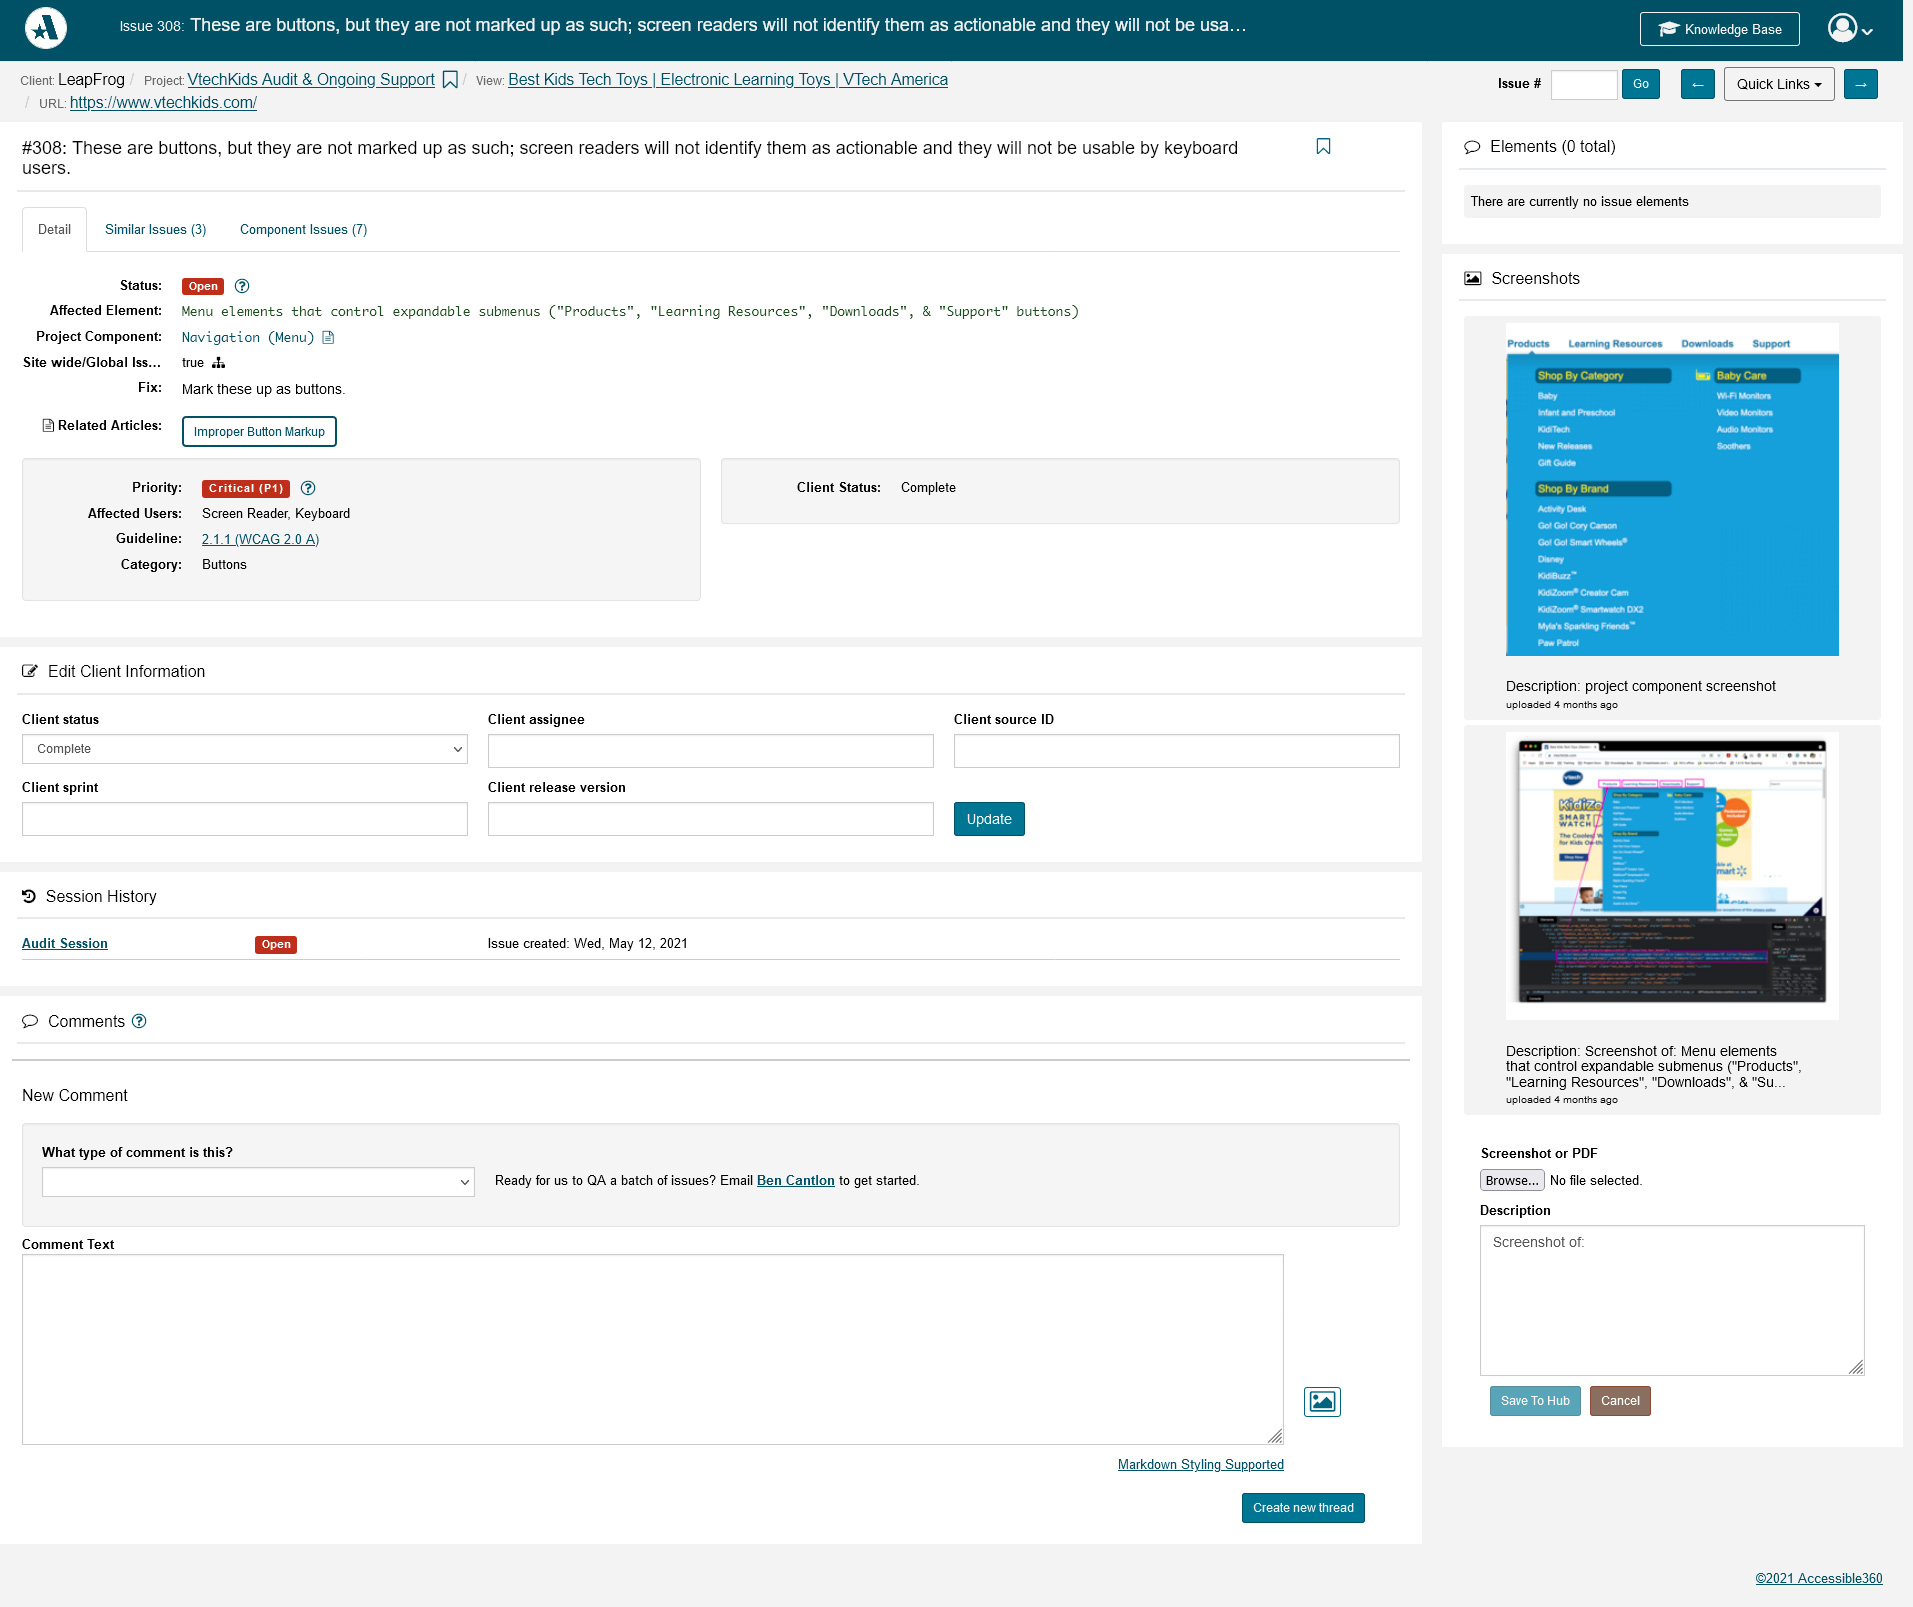Click the Client assignee field
The height and width of the screenshot is (1607, 1913).
tap(711, 751)
